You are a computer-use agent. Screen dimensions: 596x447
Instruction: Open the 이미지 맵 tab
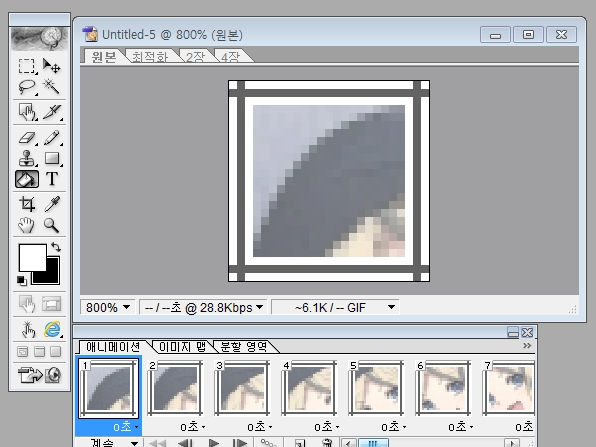182,347
